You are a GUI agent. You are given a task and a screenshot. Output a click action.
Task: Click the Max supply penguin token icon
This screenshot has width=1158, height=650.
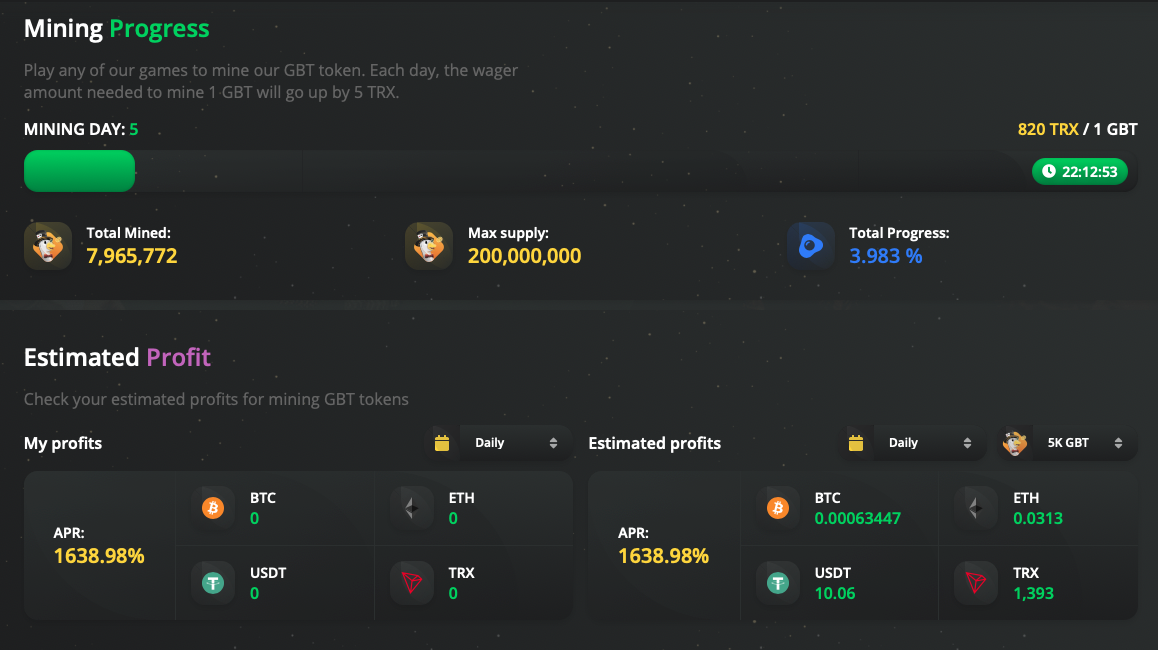[x=429, y=245]
